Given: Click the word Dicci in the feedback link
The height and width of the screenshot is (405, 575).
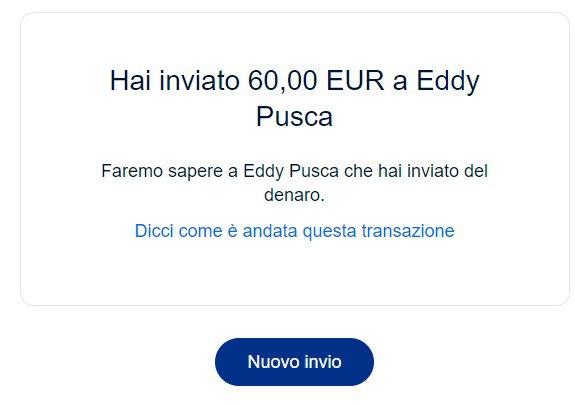Looking at the screenshot, I should tap(154, 231).
